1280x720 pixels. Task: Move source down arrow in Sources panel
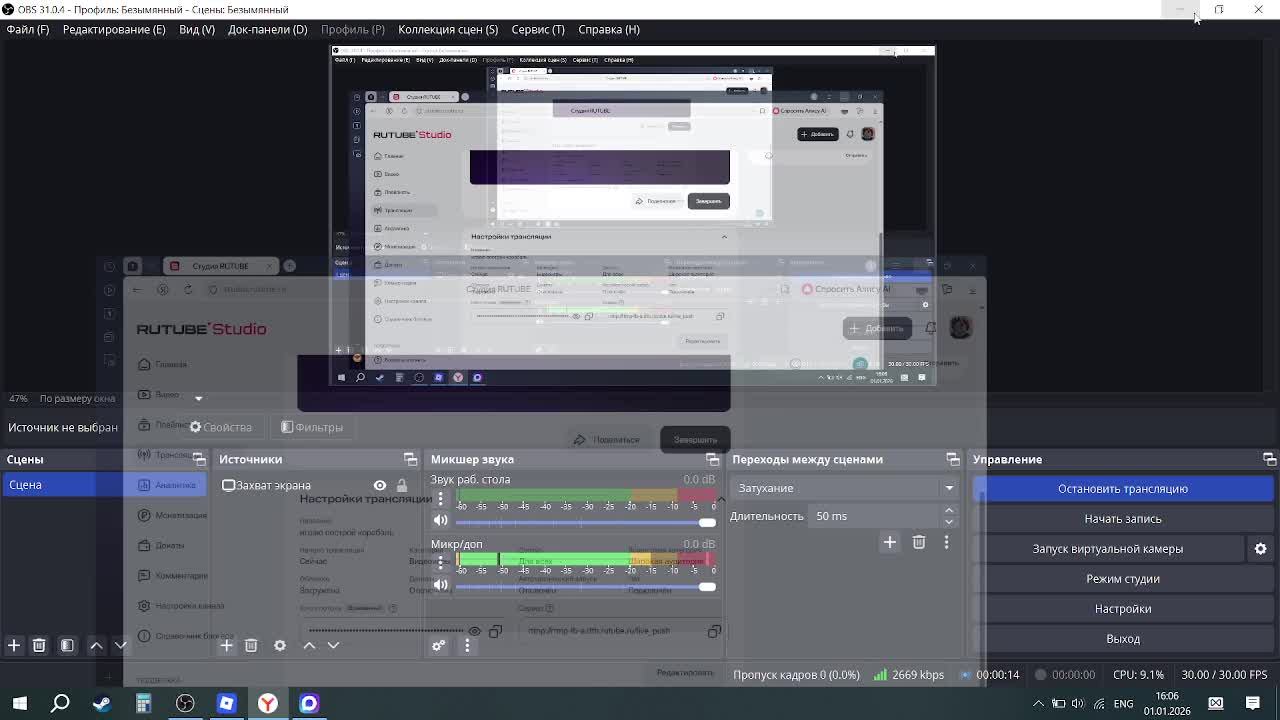coord(333,646)
